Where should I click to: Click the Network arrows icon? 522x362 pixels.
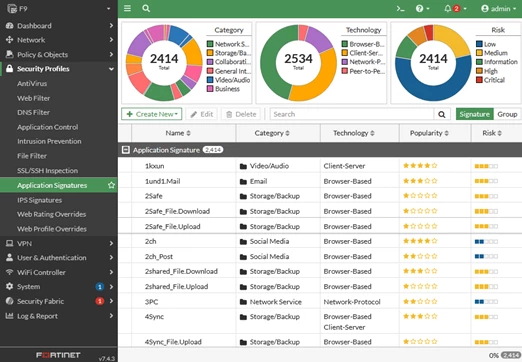click(9, 40)
